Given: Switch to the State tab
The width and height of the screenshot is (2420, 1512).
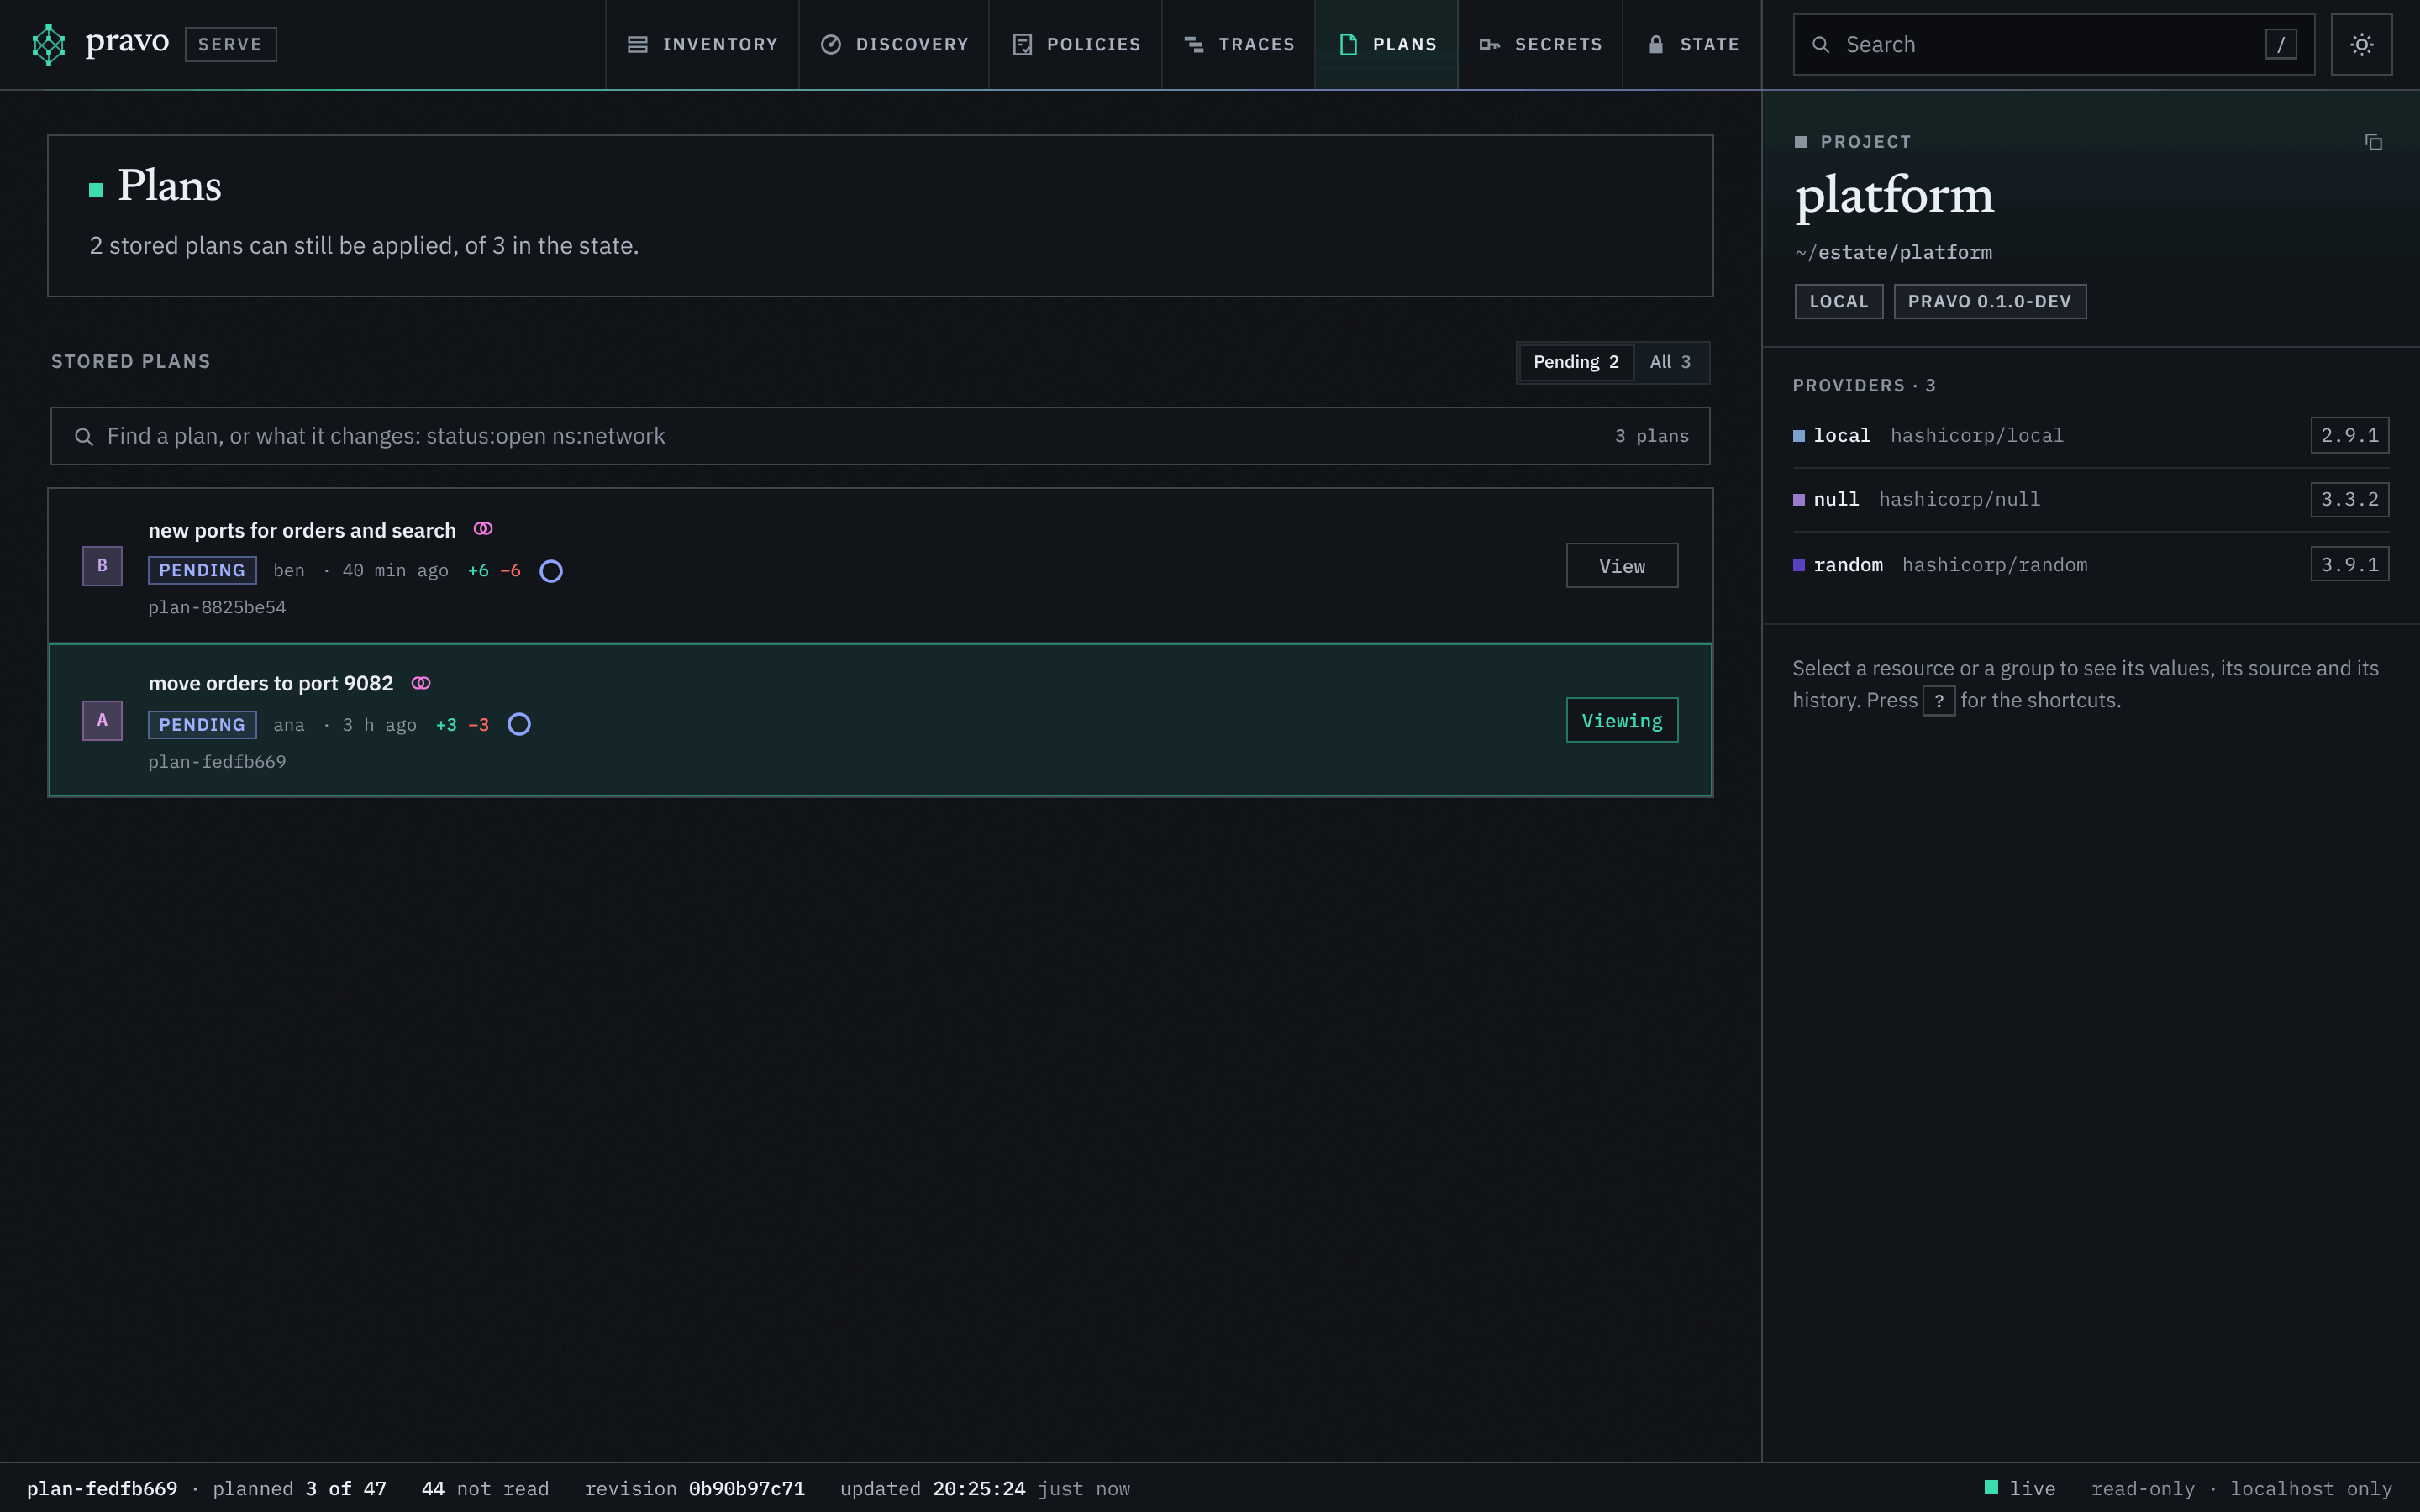Looking at the screenshot, I should point(1691,45).
